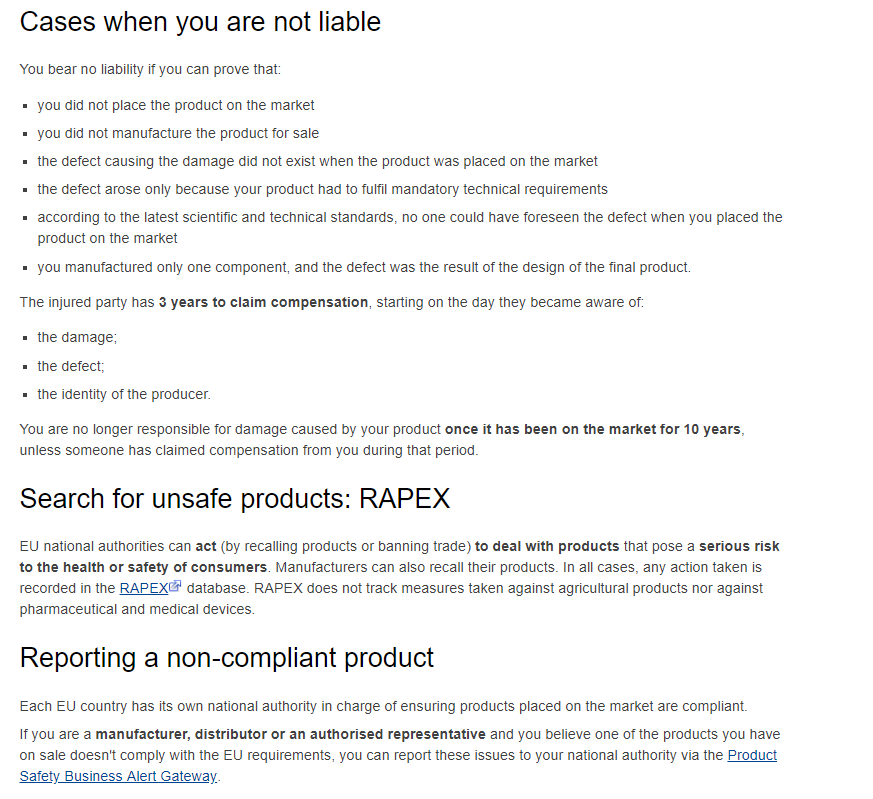Click the bullet item "the defect;"
This screenshot has height=799, width=873.
point(71,366)
